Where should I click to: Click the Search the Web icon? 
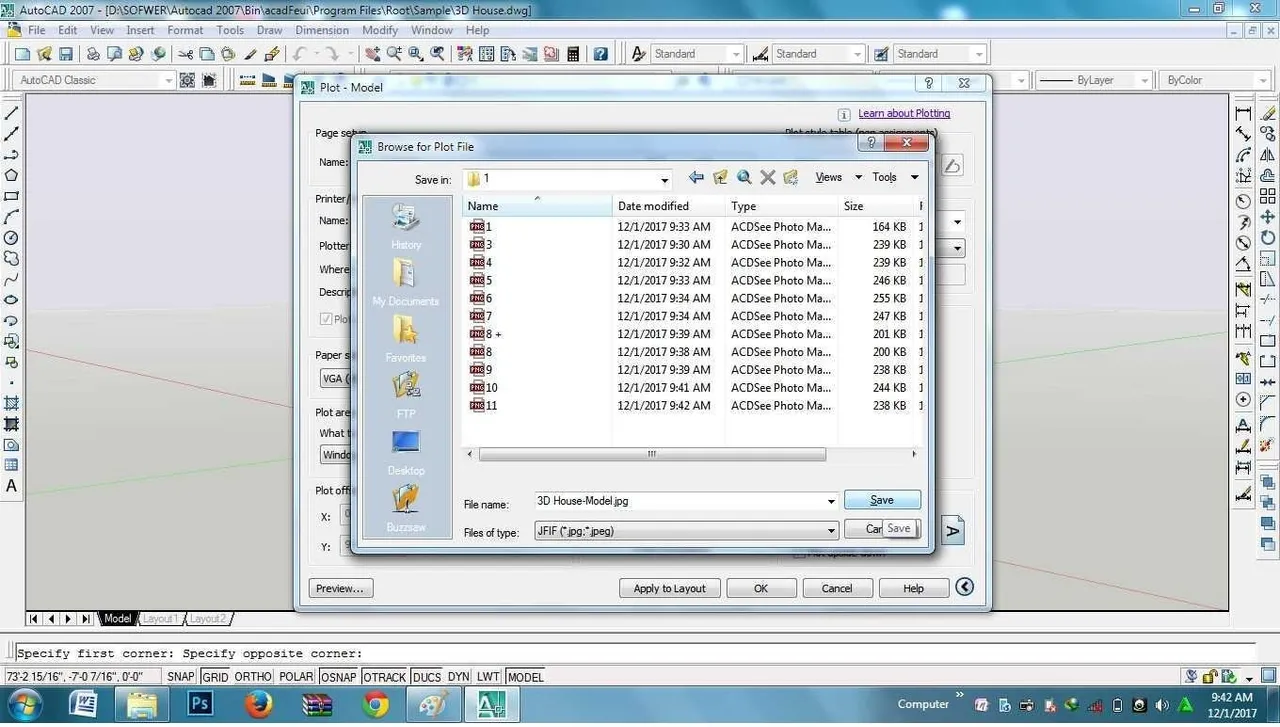tap(744, 177)
